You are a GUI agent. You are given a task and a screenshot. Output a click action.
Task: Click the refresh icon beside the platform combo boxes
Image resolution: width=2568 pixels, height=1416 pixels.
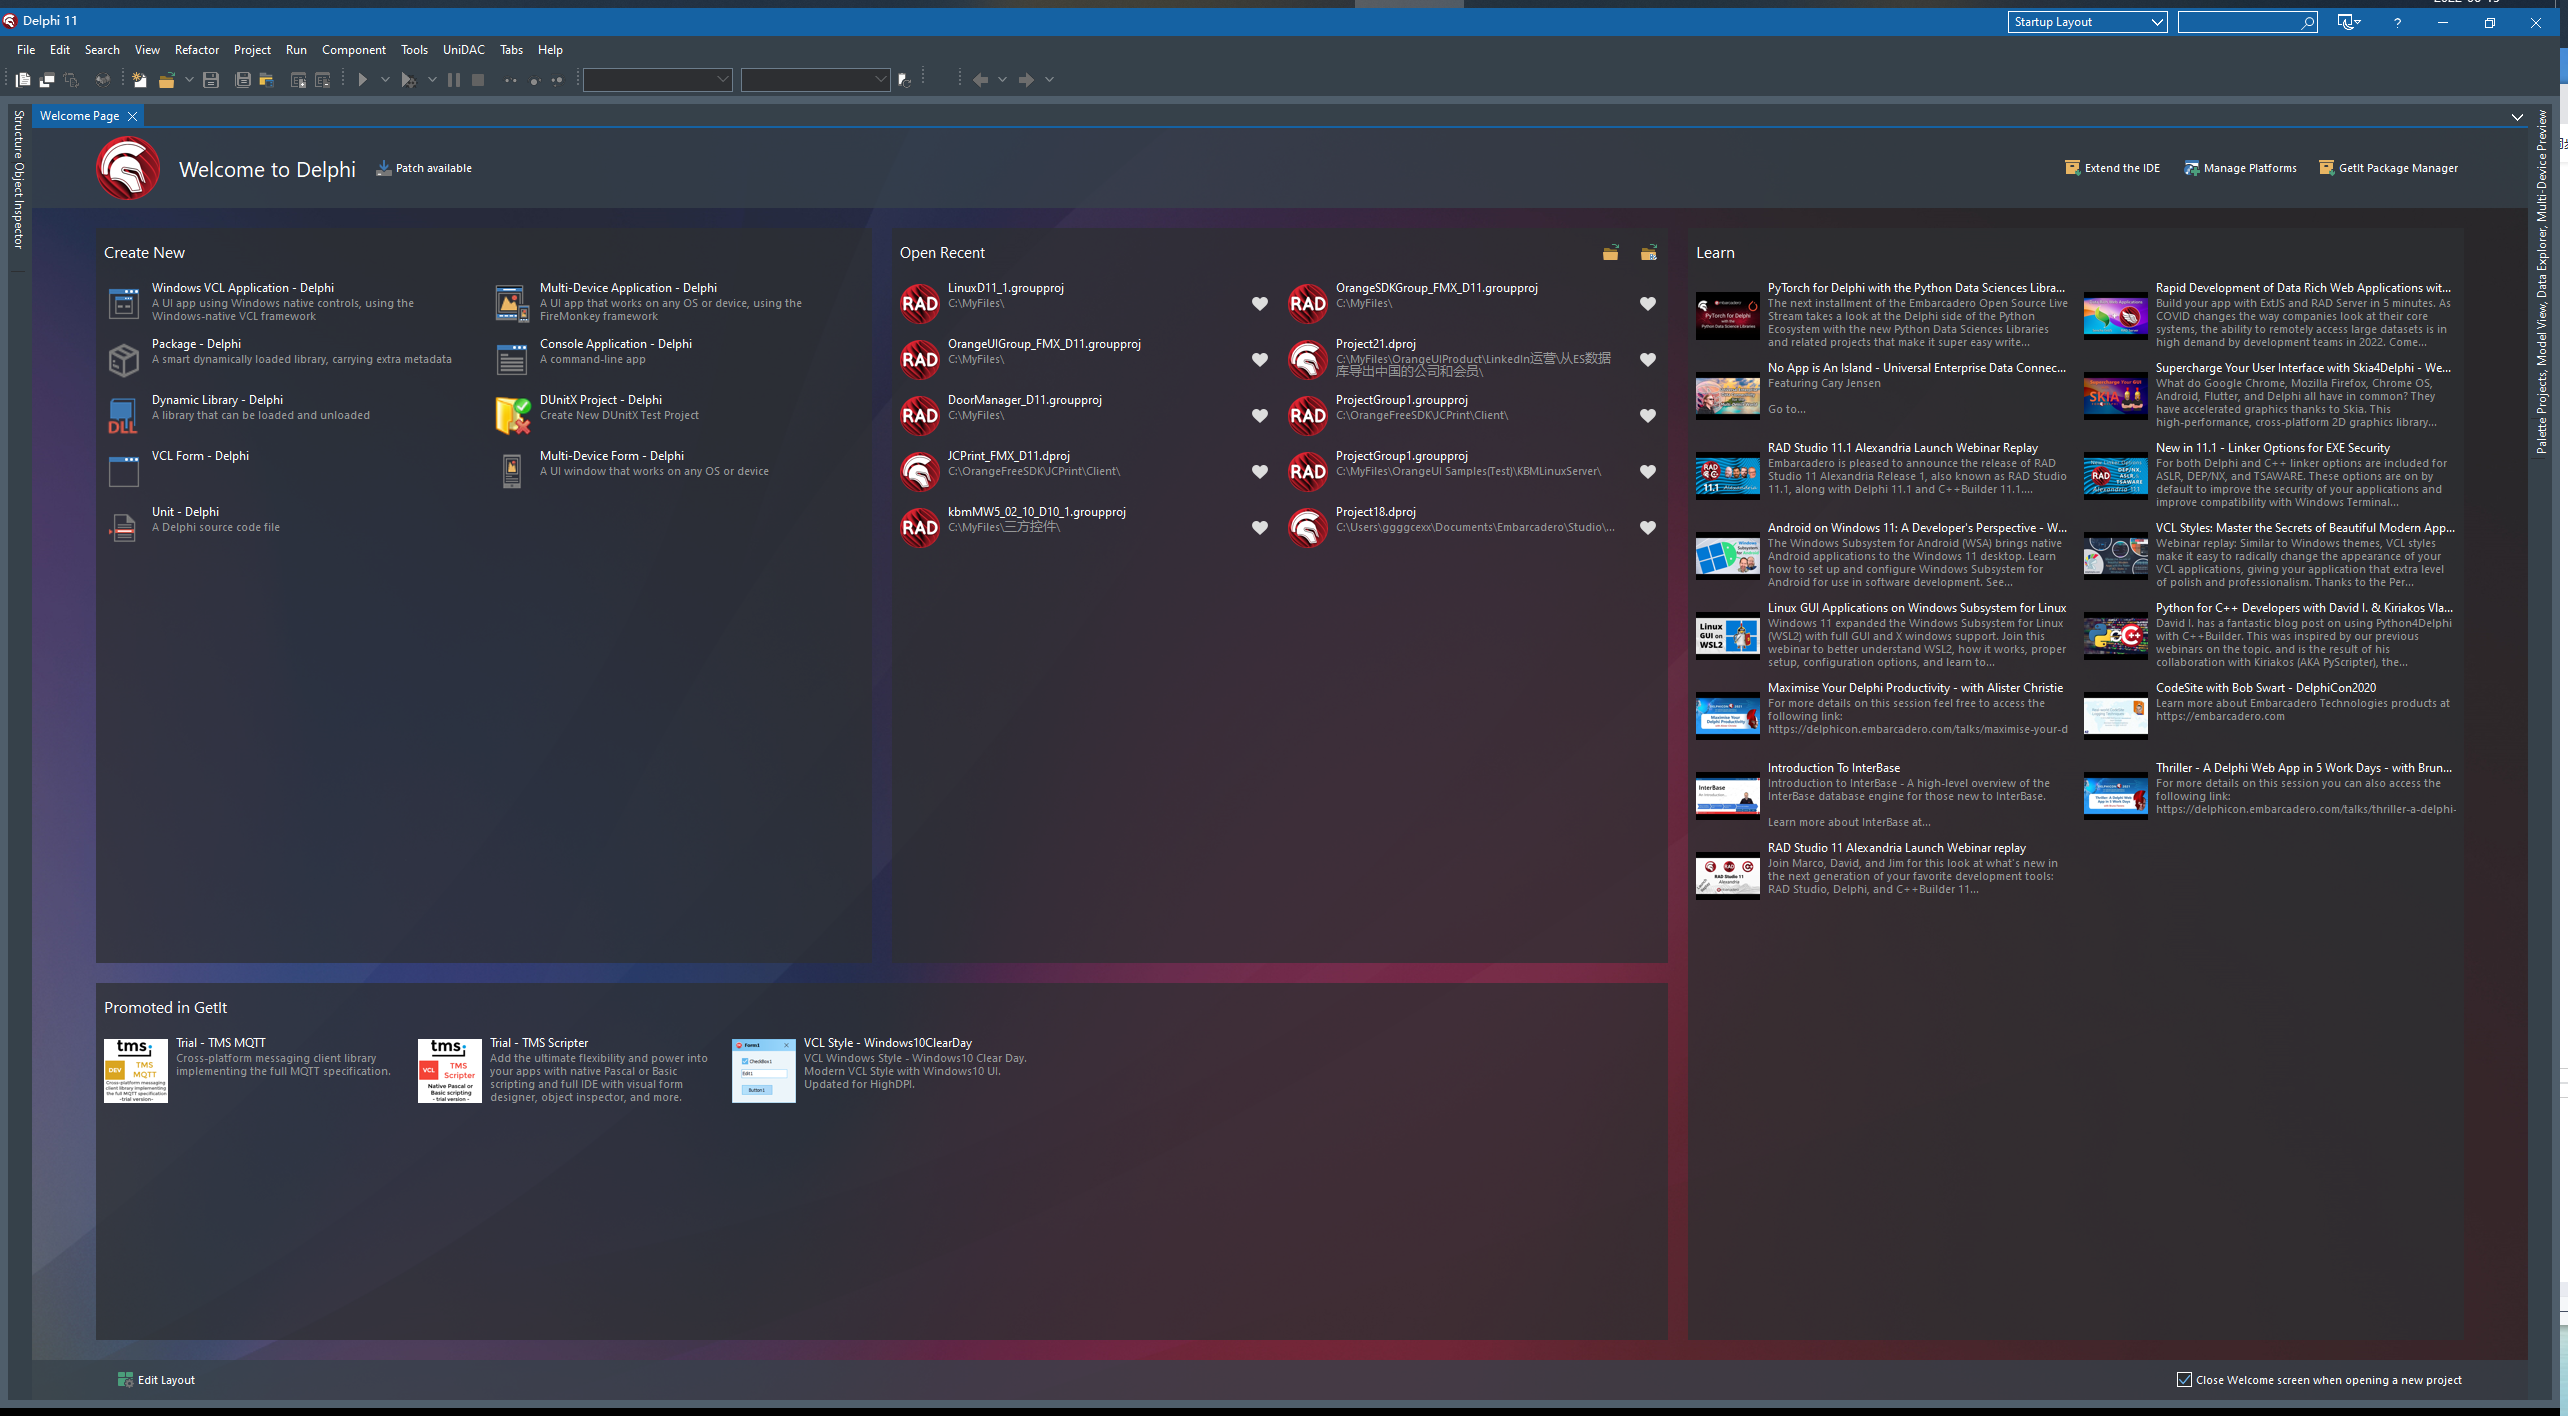pyautogui.click(x=904, y=80)
